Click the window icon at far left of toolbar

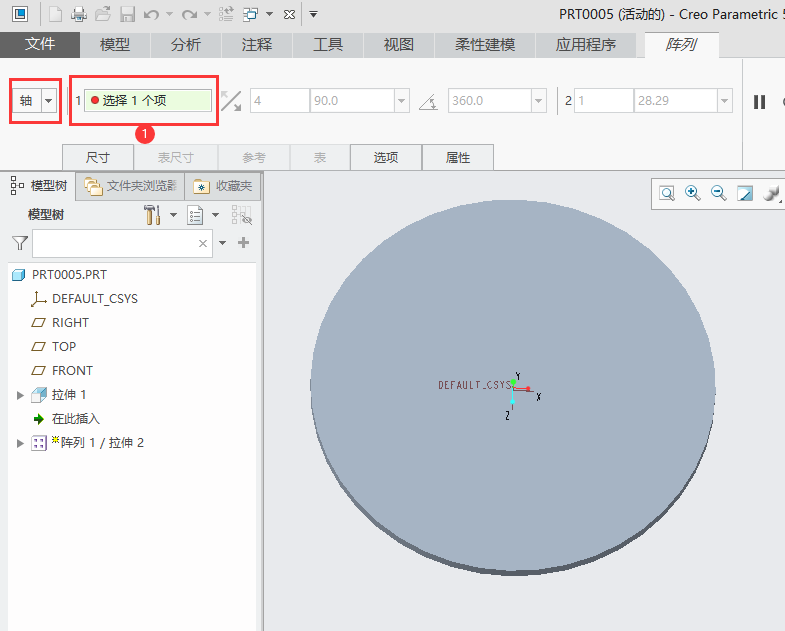click(x=20, y=14)
